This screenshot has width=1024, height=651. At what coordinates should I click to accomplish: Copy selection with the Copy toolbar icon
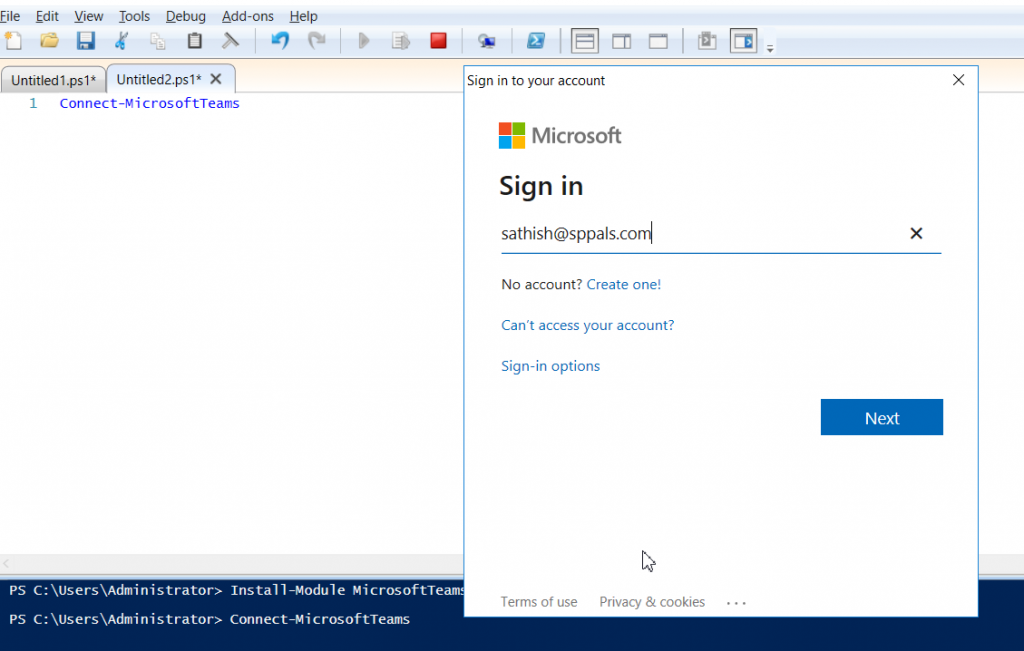click(x=157, y=41)
